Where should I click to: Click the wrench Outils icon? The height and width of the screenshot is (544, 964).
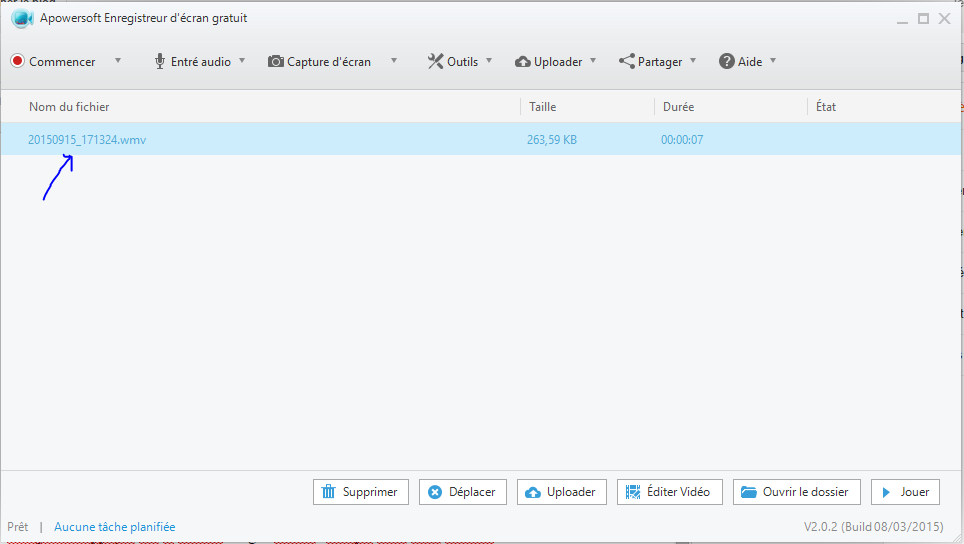[x=435, y=61]
